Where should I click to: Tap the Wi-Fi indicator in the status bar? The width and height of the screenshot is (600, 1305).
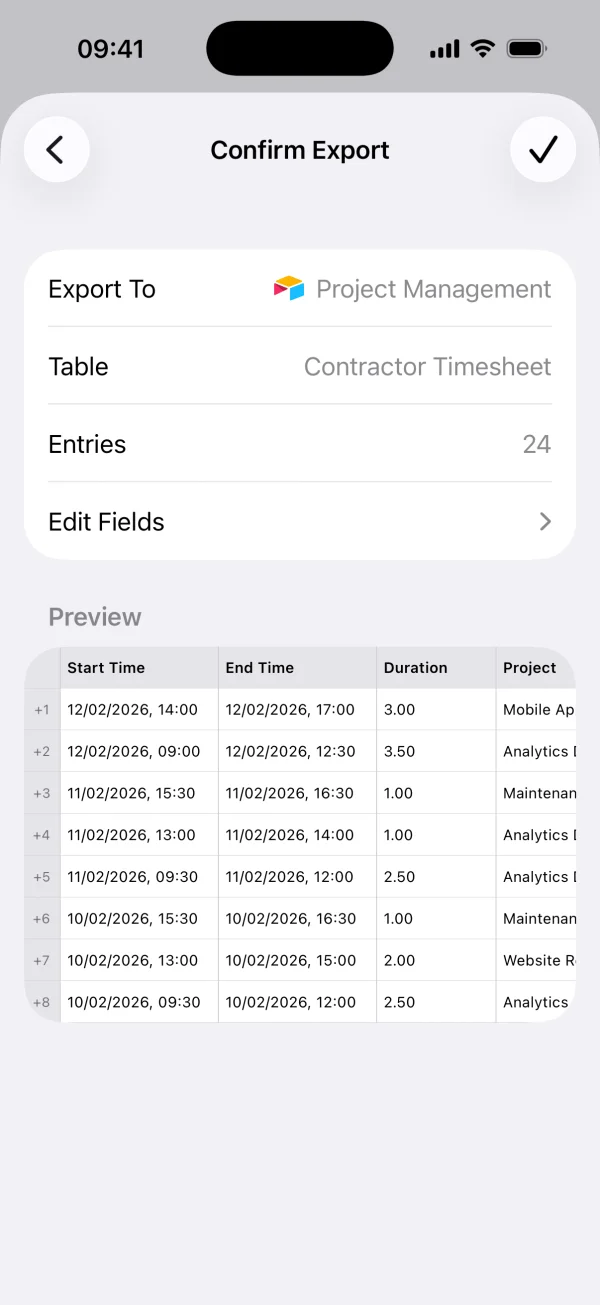click(x=482, y=47)
